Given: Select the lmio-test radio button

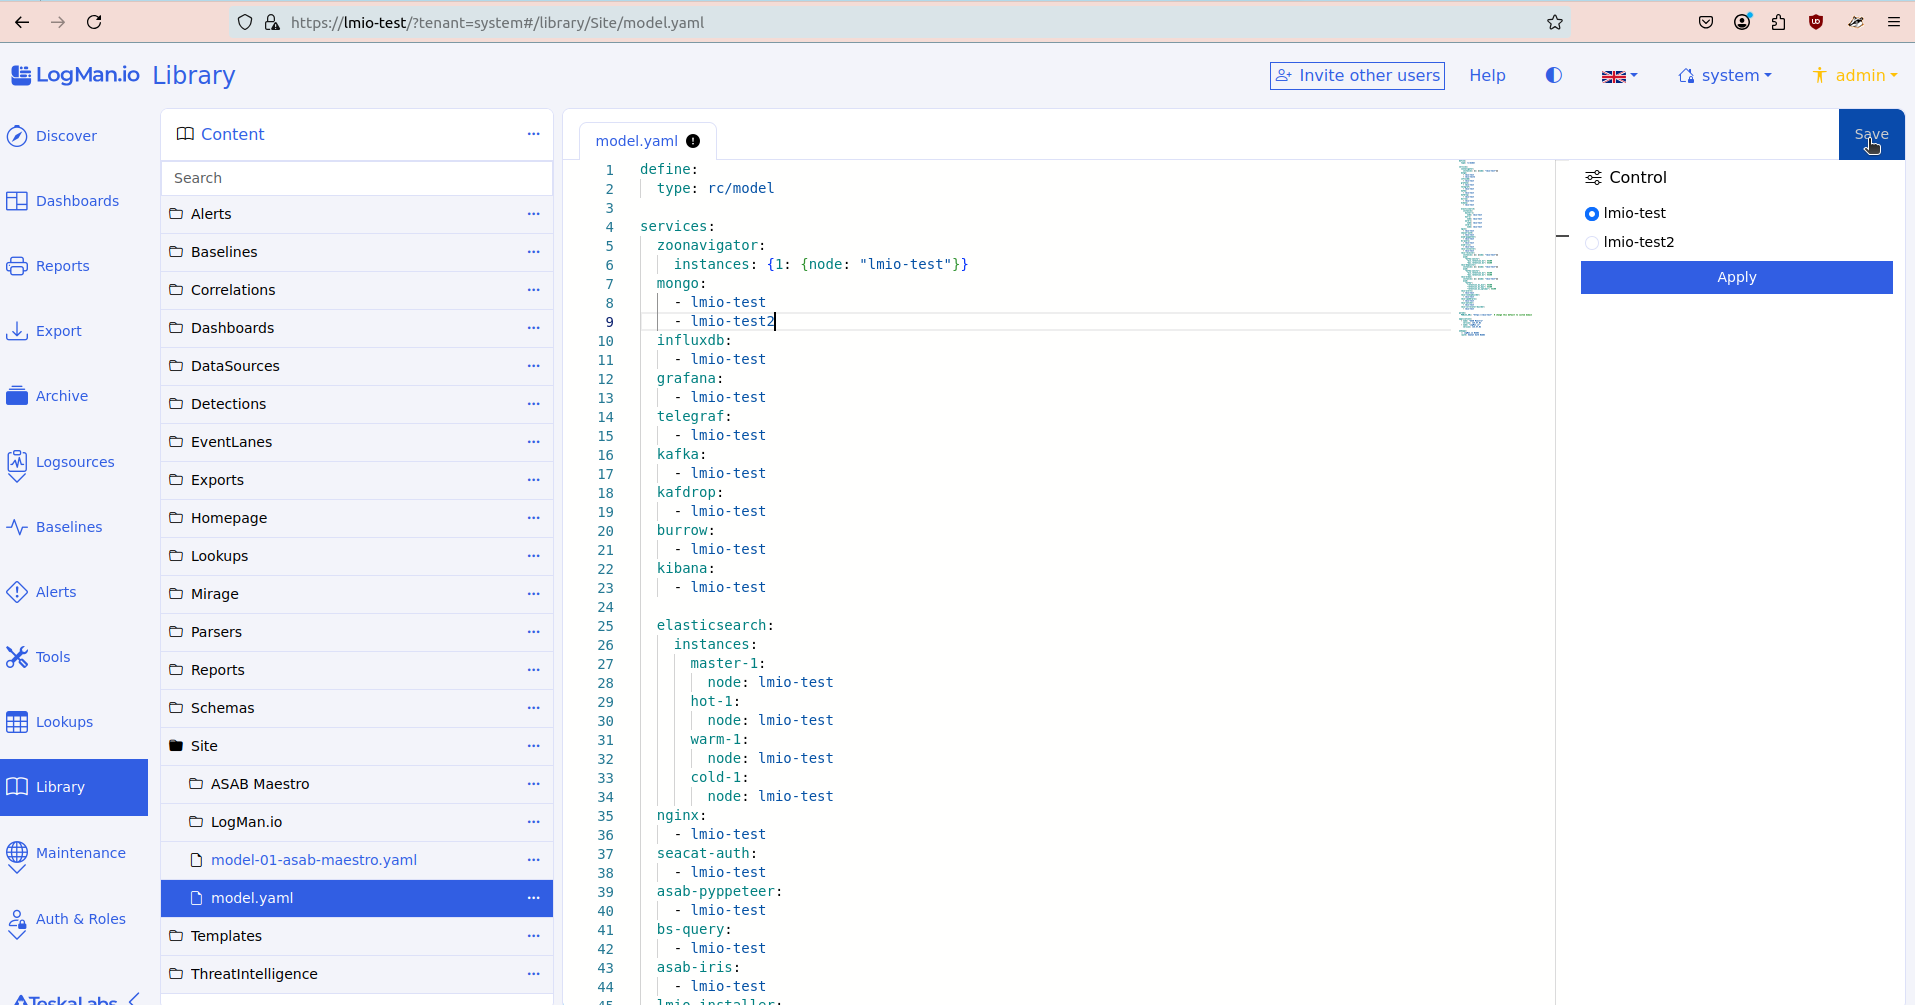Looking at the screenshot, I should (1592, 214).
